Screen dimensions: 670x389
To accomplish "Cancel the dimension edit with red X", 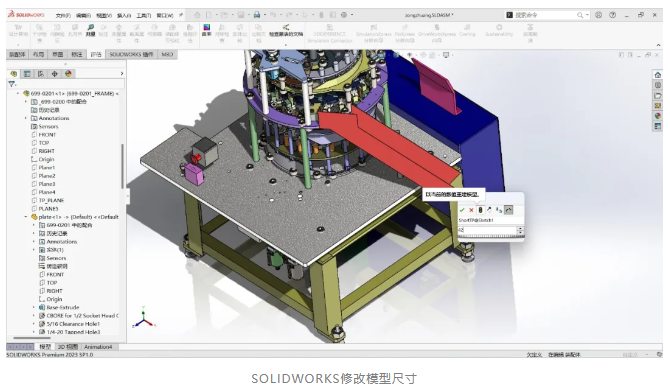I will point(471,210).
